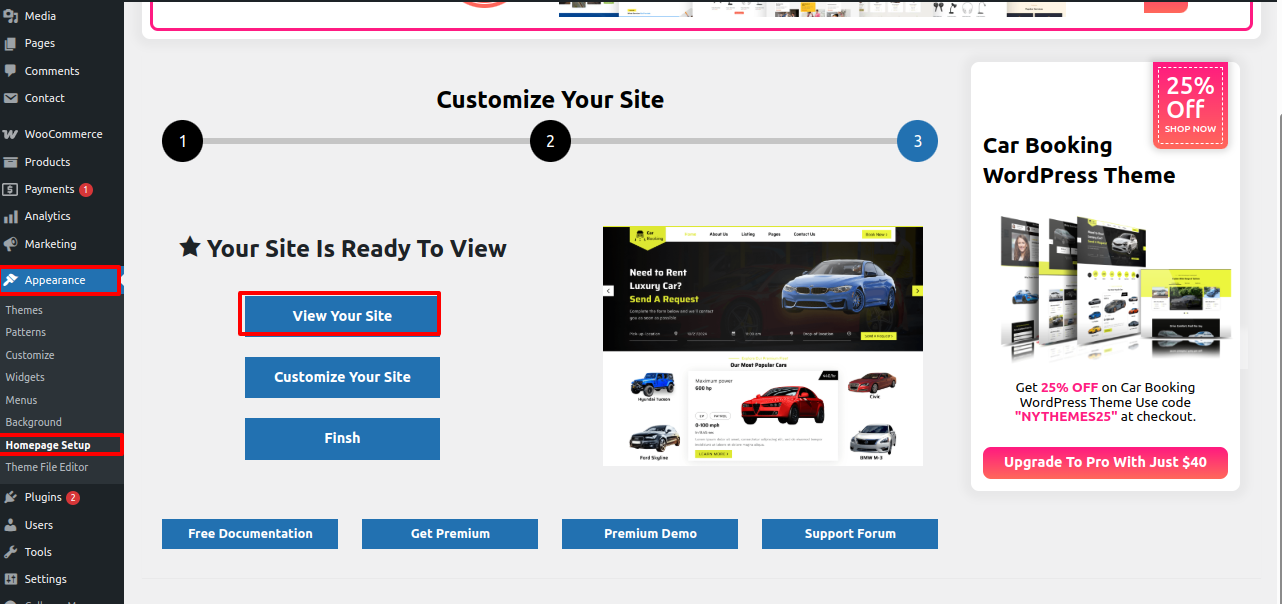Open Free Documentation
This screenshot has width=1282, height=604.
coord(250,534)
